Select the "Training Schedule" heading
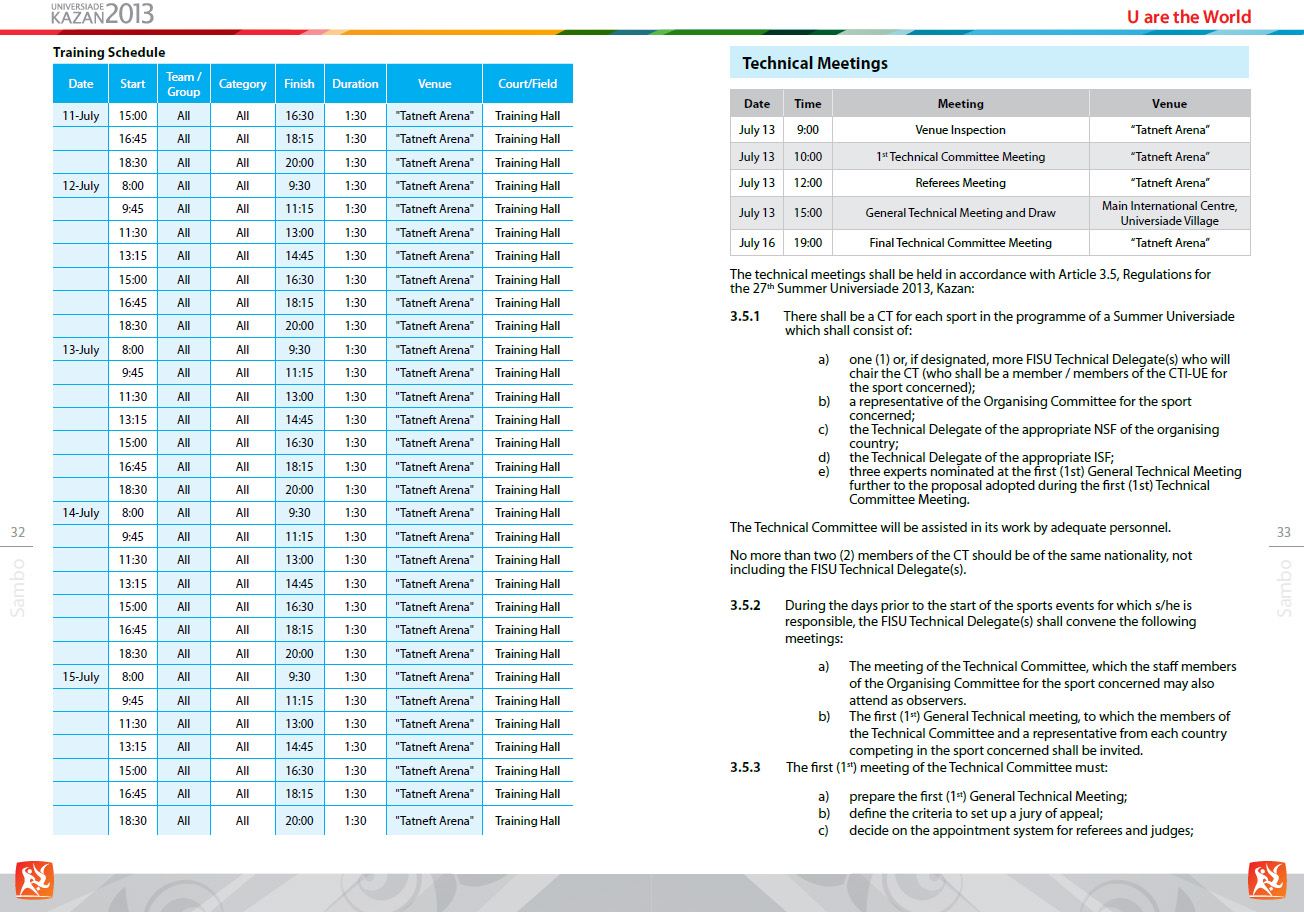 [109, 52]
